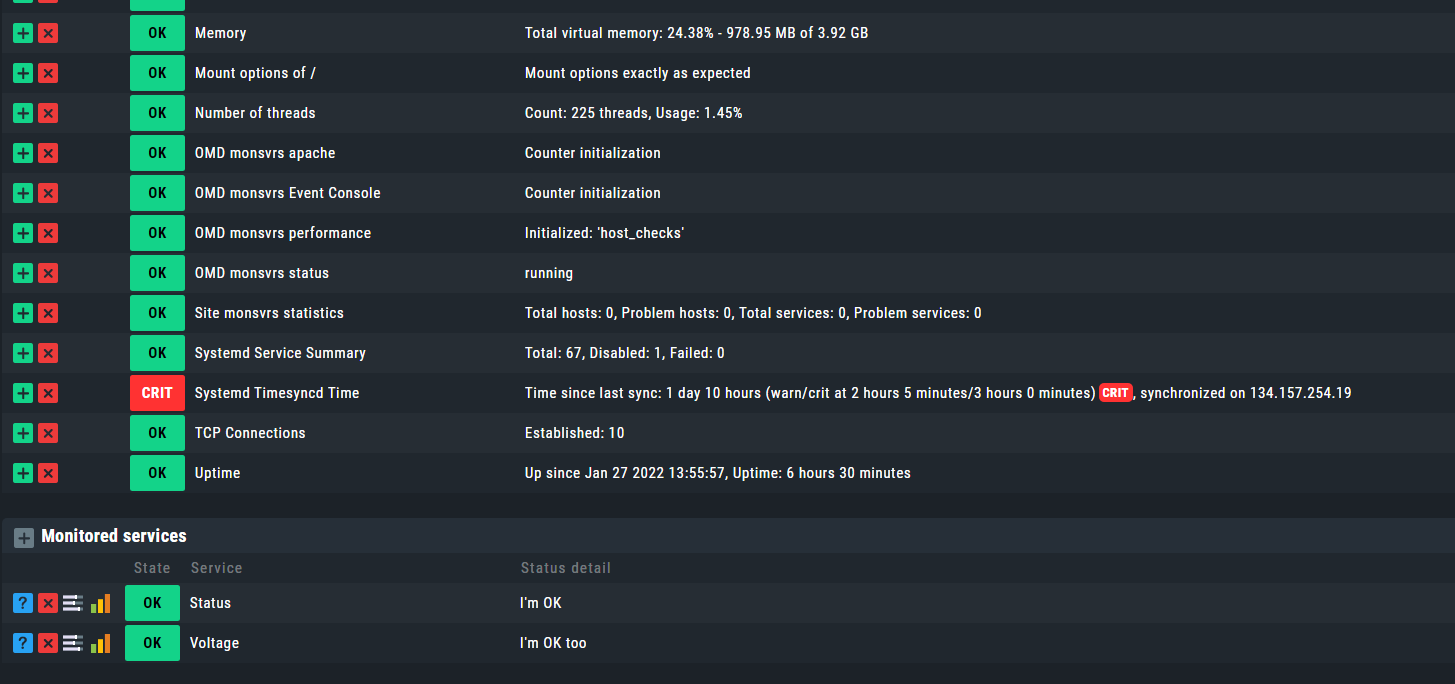Click blue question mark icon for Status service
Viewport: 1455px width, 684px height.
click(x=23, y=603)
